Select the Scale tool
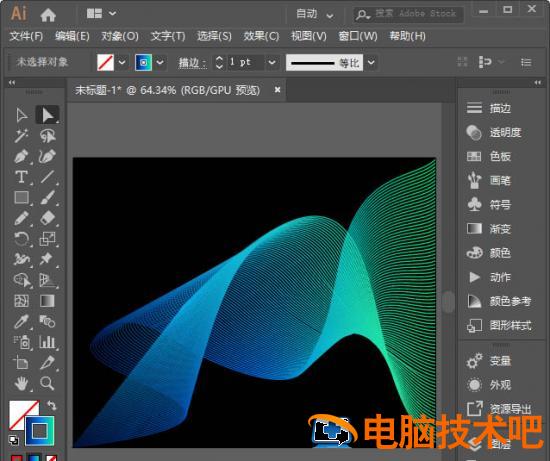This screenshot has width=550, height=461. click(47, 239)
